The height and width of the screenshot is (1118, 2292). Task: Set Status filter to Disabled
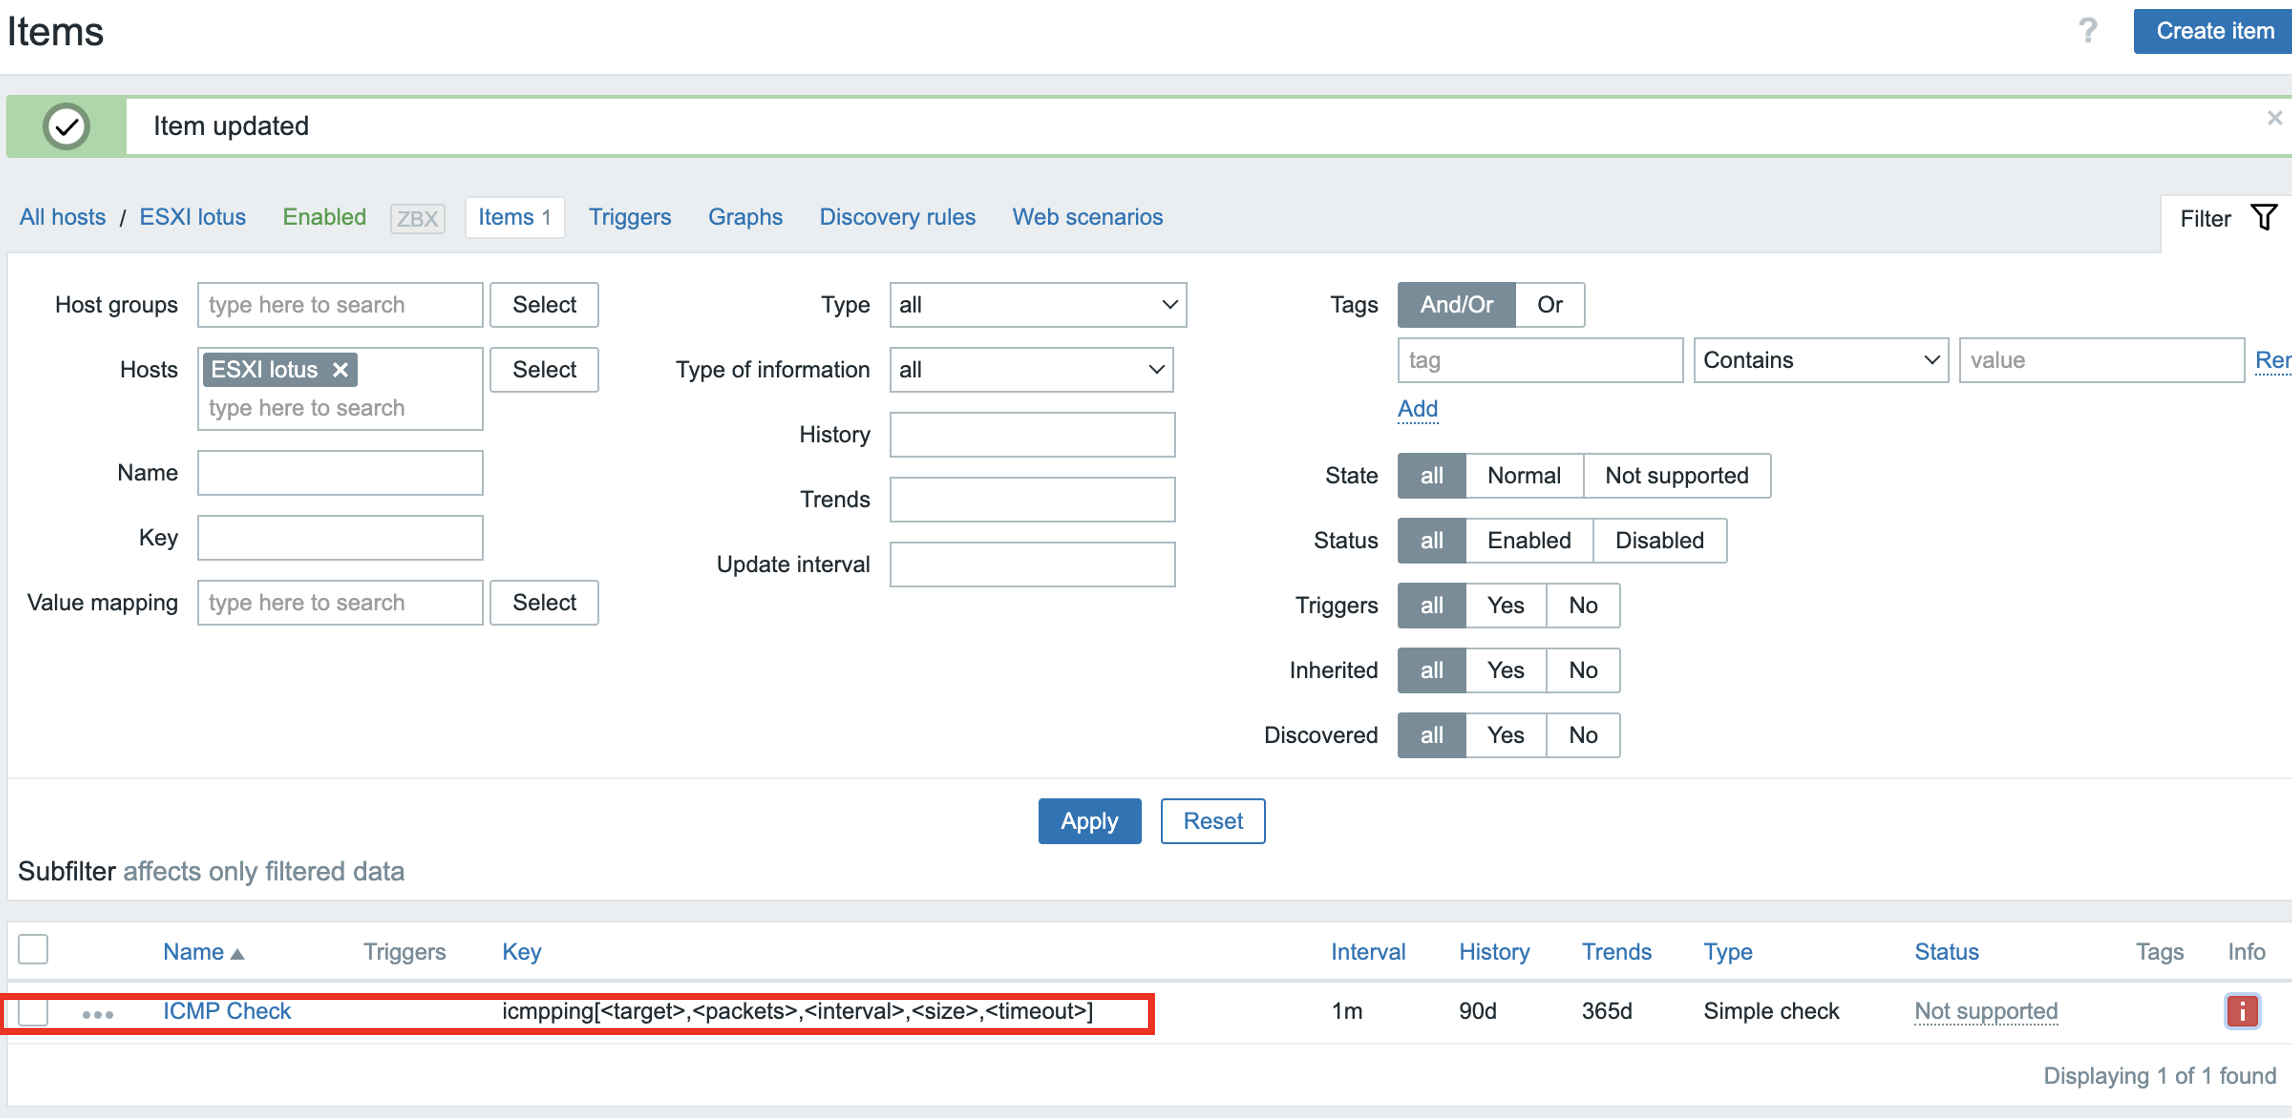(x=1658, y=541)
